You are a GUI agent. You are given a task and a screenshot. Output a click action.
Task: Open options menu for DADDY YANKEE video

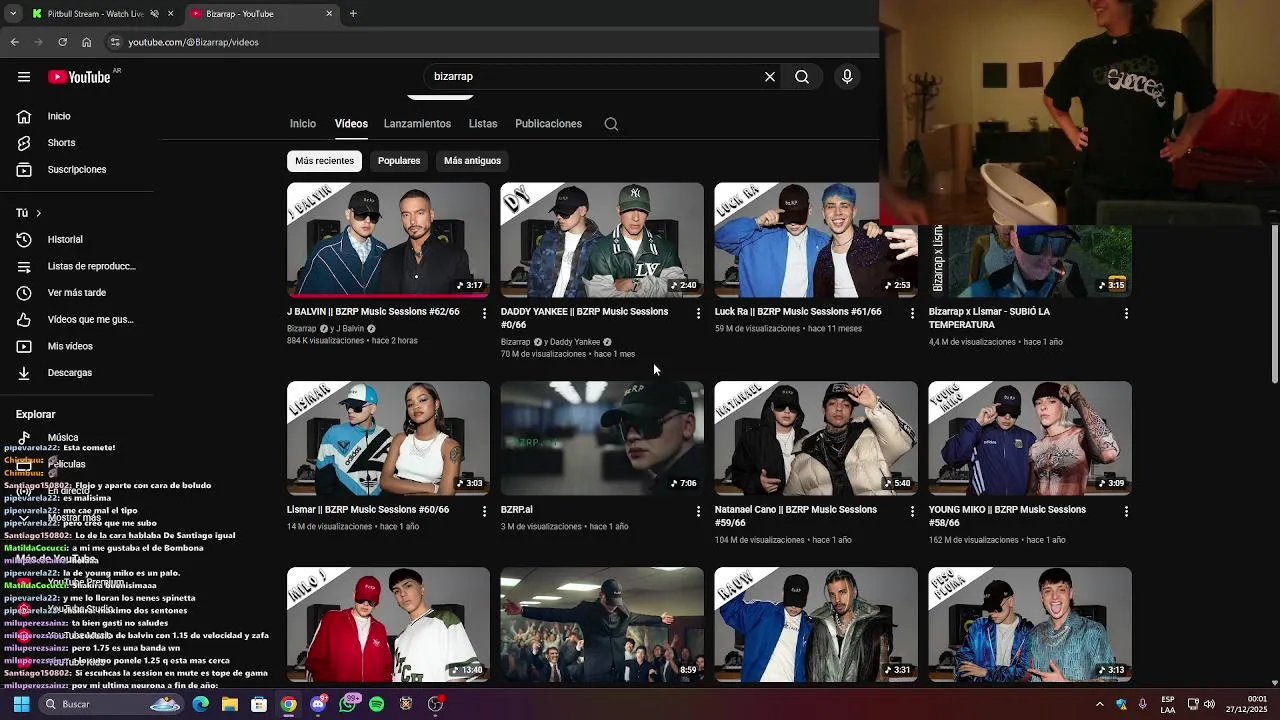pos(698,313)
